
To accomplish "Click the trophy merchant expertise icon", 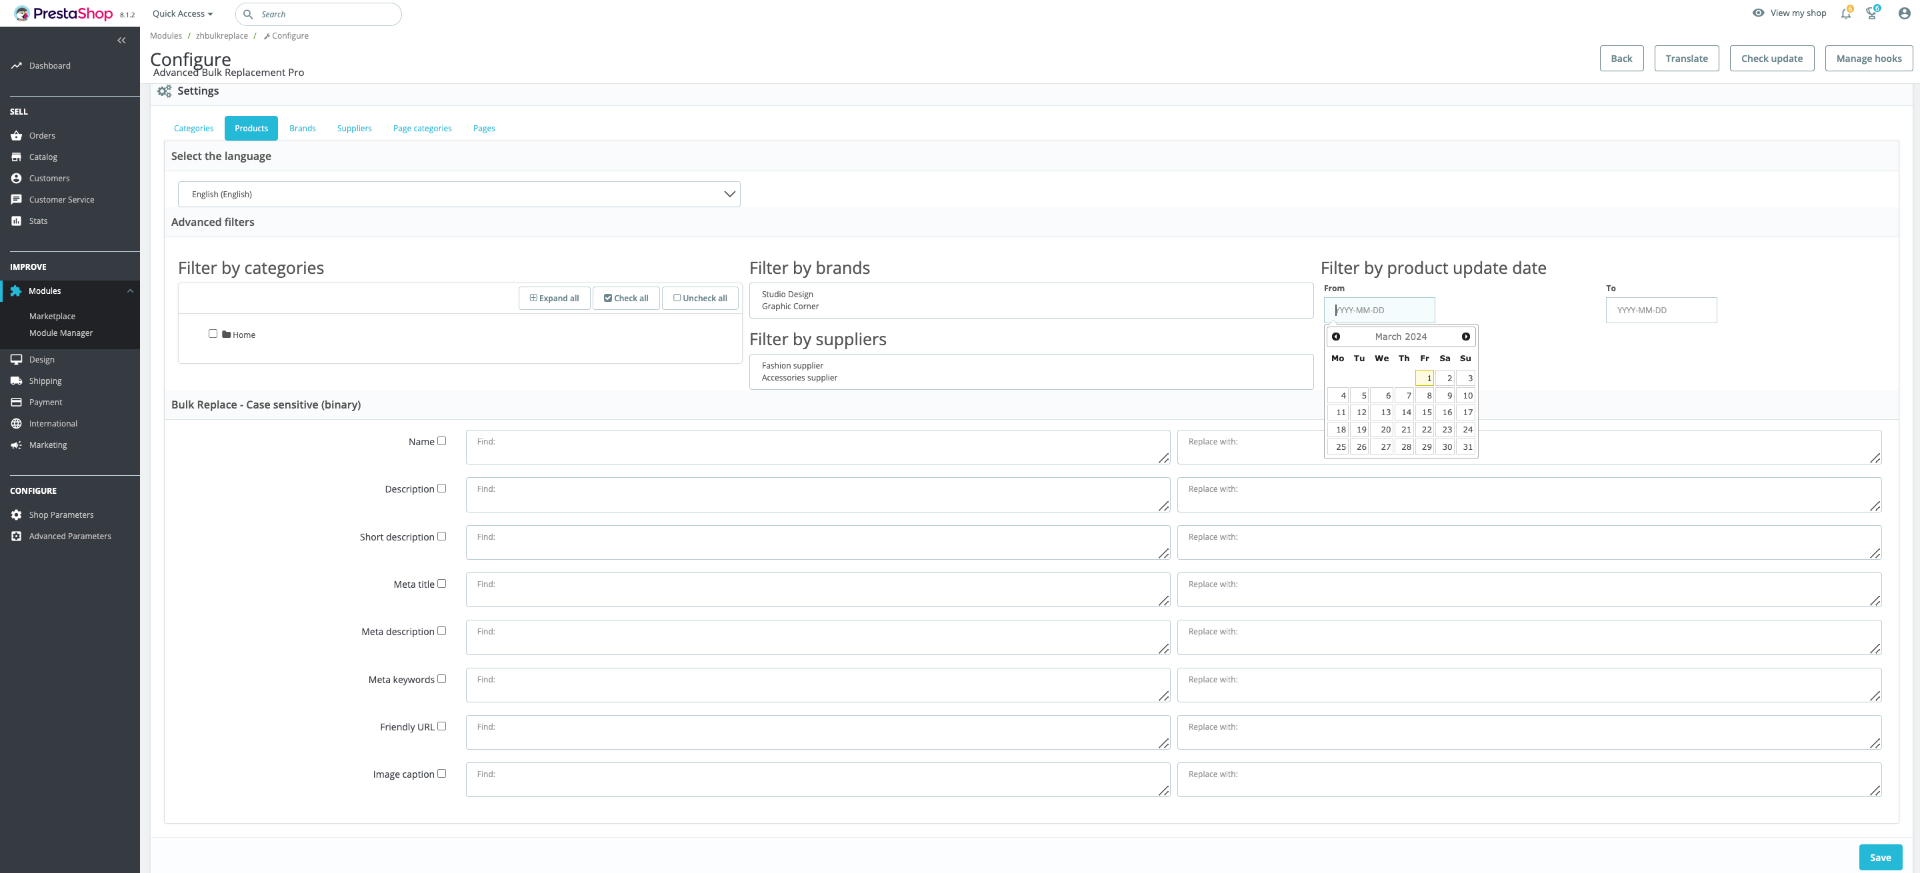I will tap(1872, 14).
